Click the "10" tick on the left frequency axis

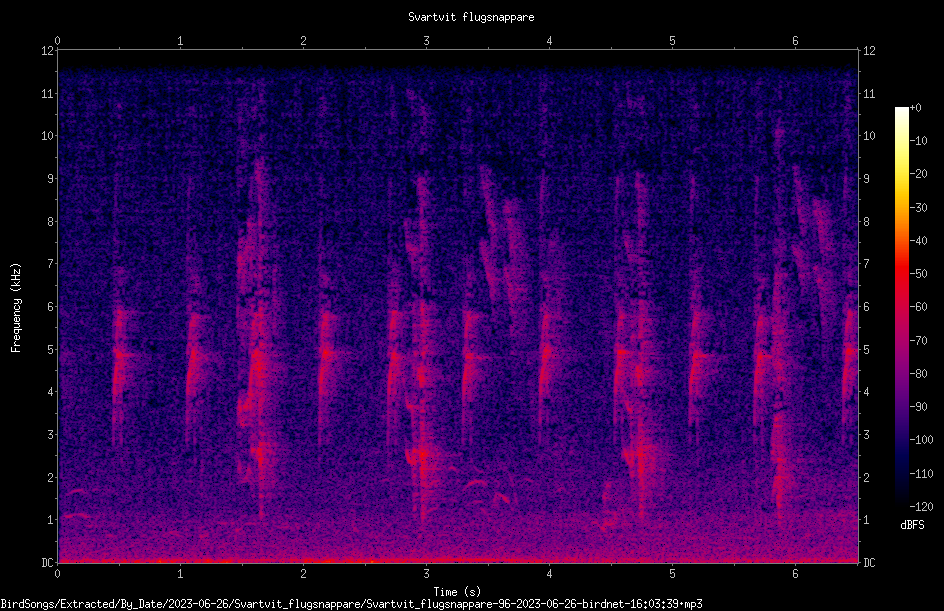coord(47,136)
